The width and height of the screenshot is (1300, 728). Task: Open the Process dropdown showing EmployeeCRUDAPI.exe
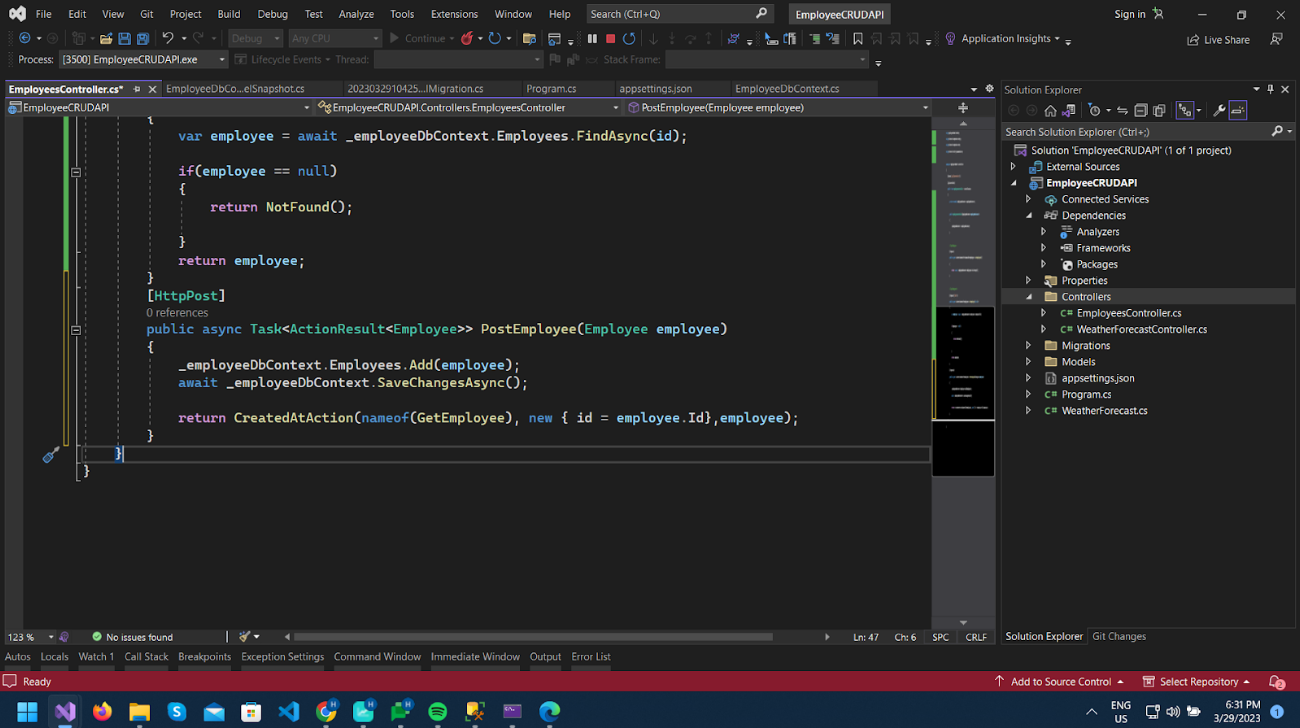[143, 60]
